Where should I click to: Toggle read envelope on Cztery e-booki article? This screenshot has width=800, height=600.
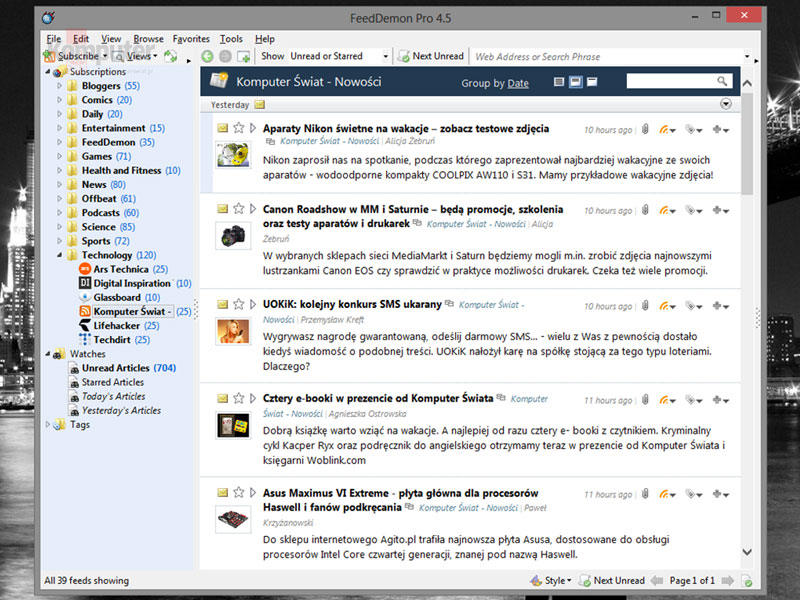[222, 398]
